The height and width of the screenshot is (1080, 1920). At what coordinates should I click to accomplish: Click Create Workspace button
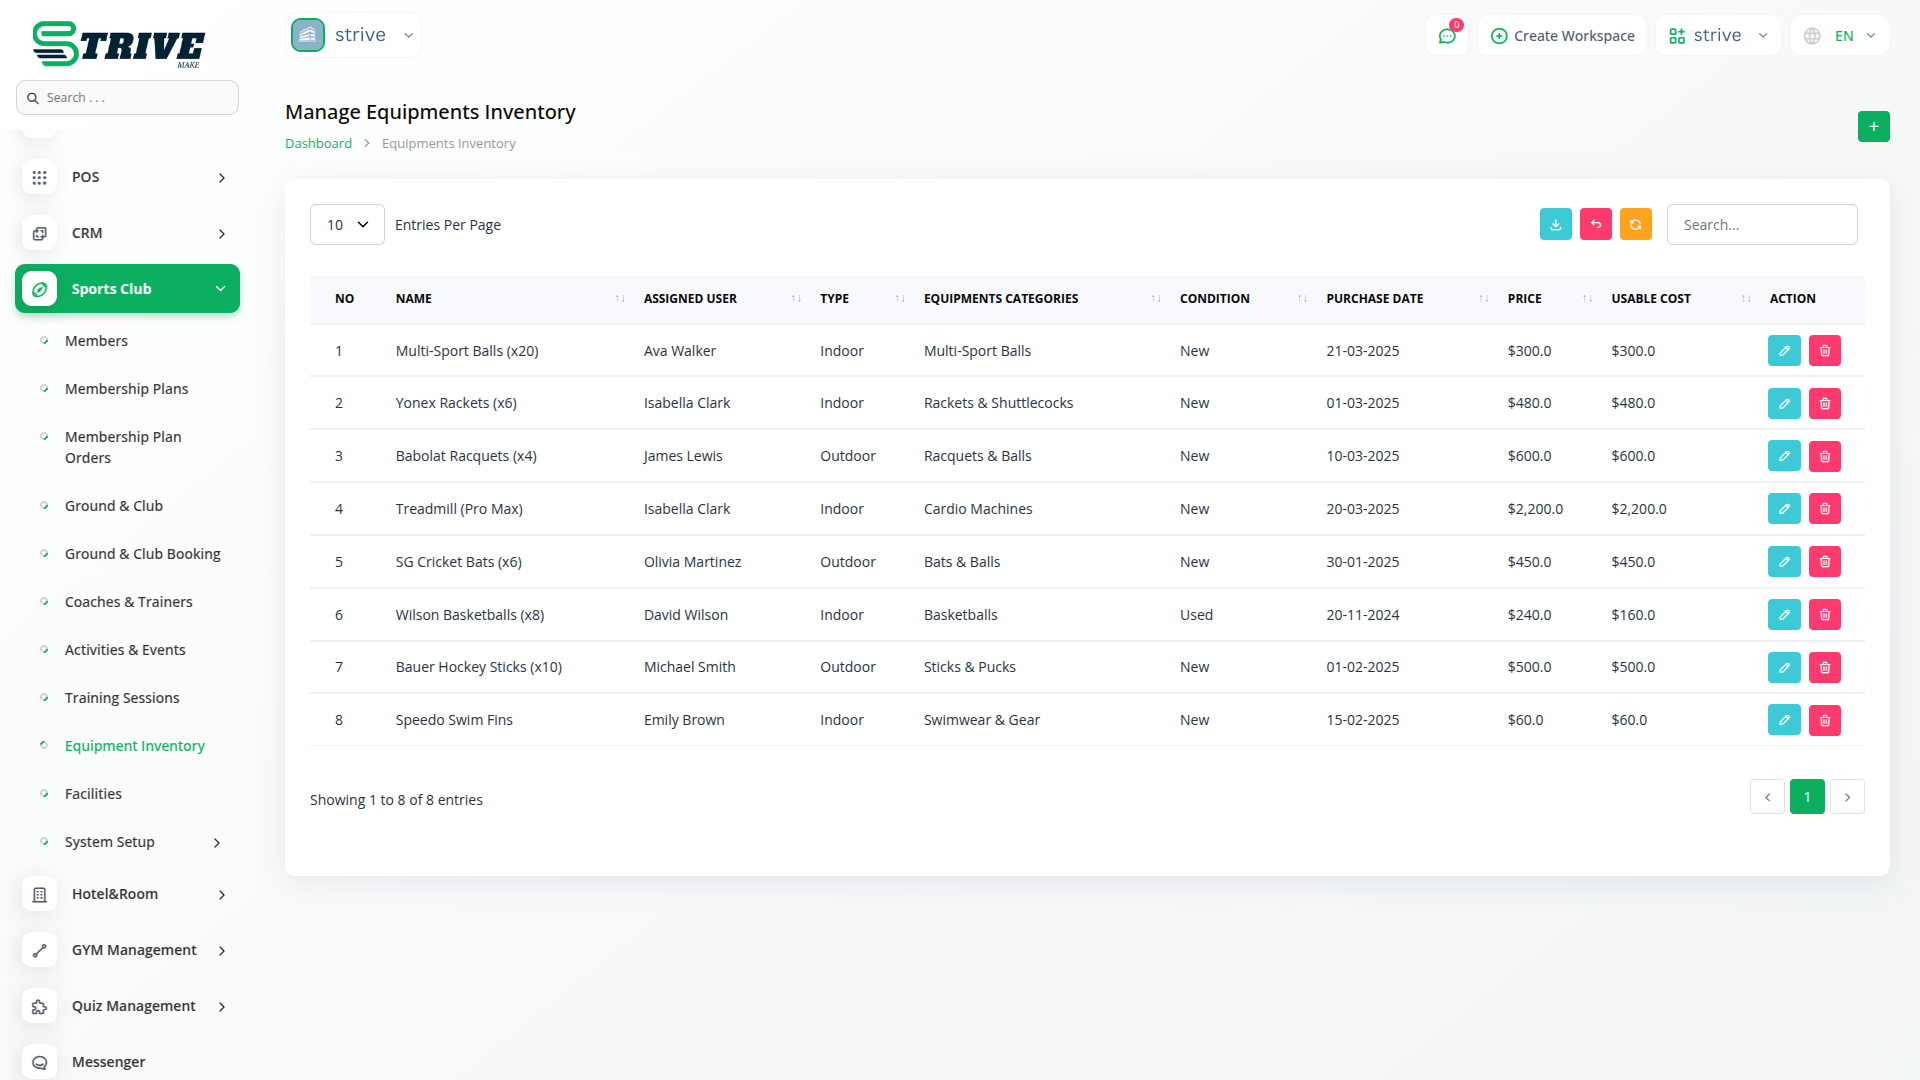tap(1562, 36)
